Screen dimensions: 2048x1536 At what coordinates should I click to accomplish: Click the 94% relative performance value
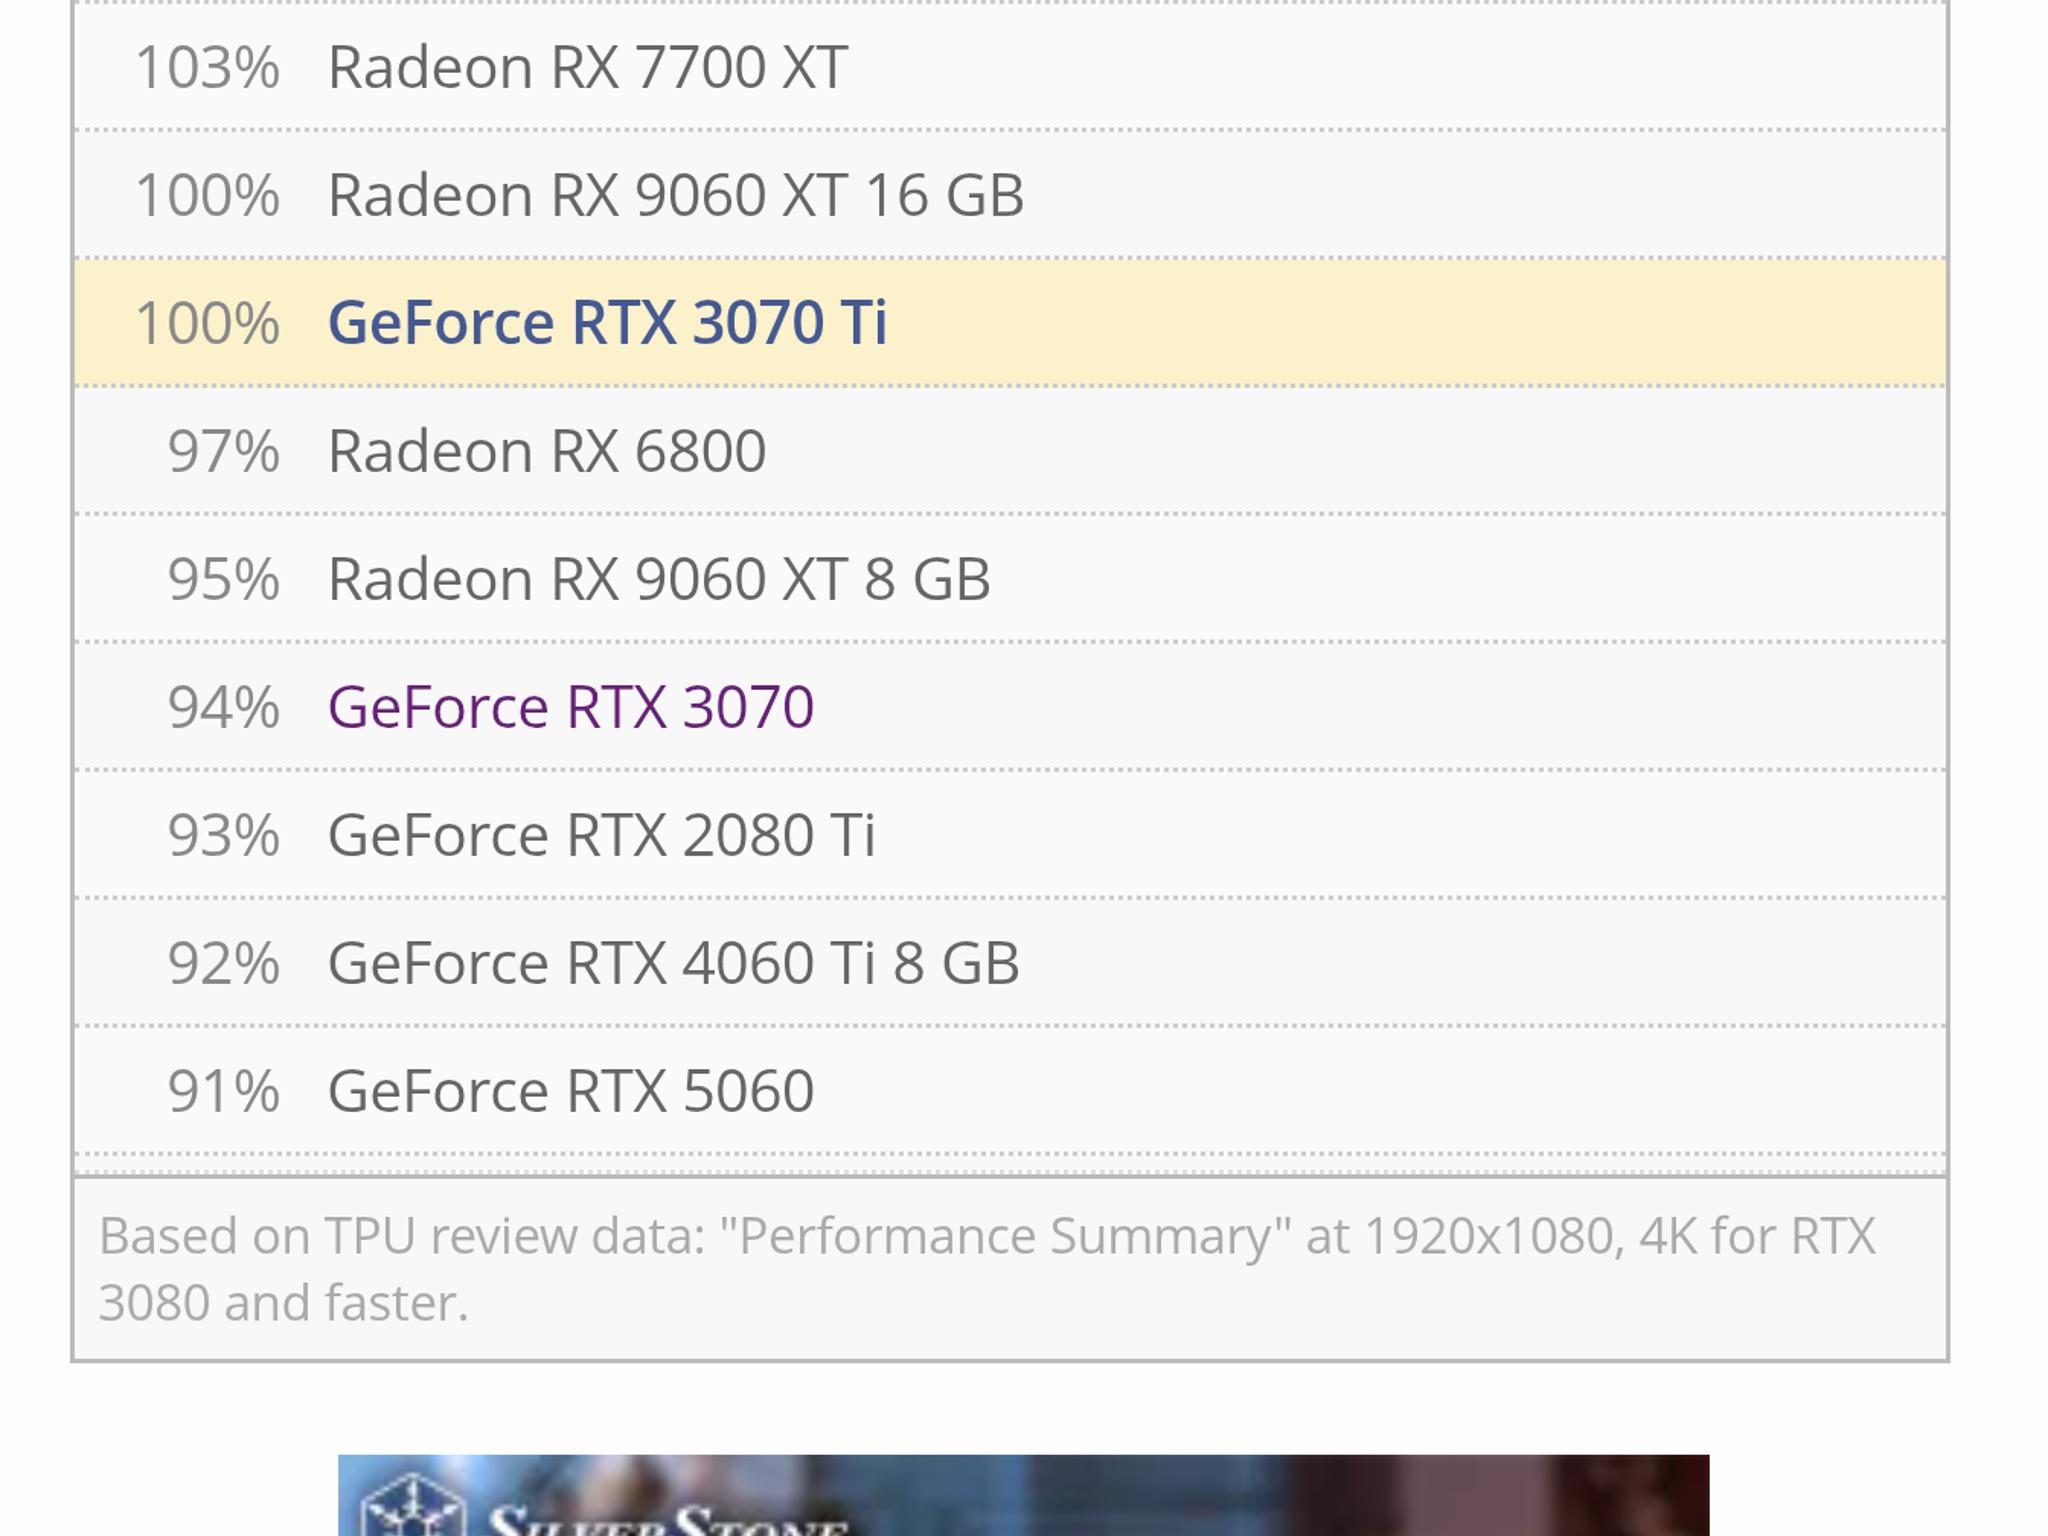tap(224, 707)
